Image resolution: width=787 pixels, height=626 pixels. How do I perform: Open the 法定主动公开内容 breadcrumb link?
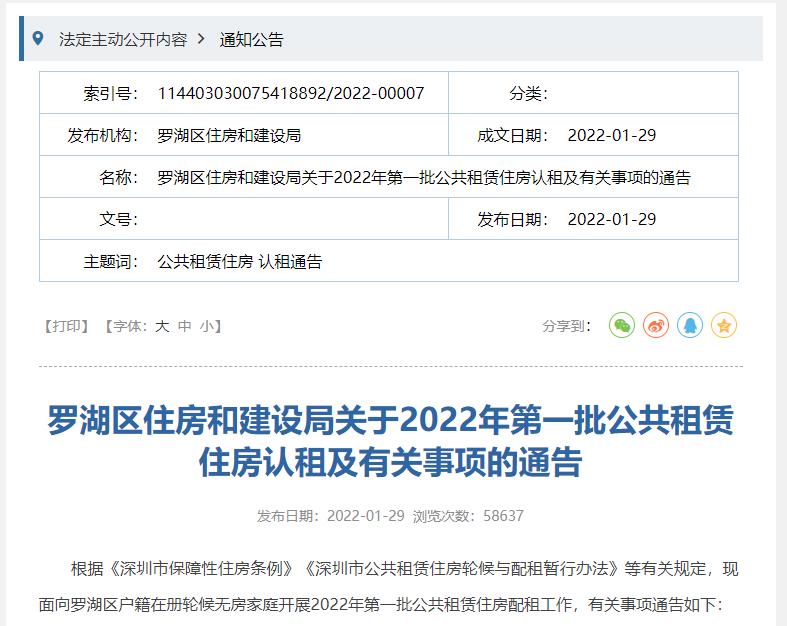point(123,40)
